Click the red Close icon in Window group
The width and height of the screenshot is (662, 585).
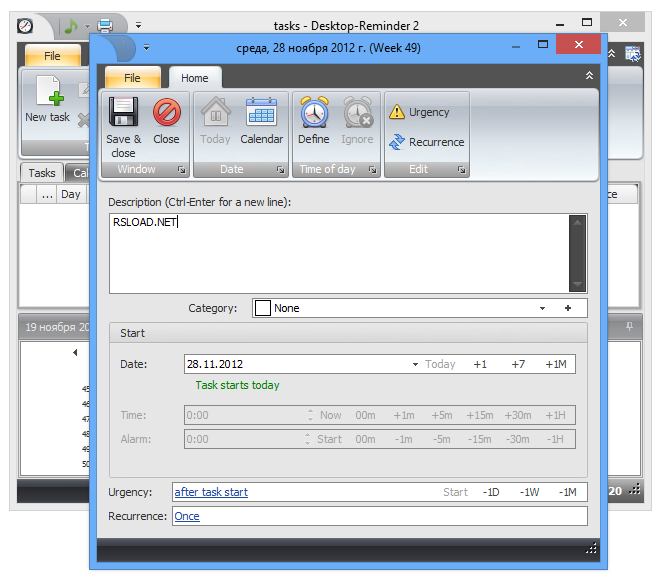pos(167,112)
